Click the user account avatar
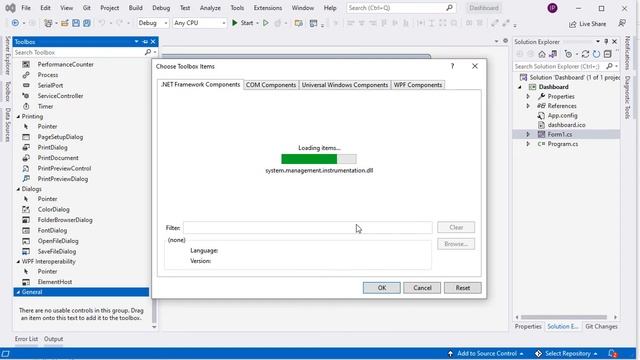This screenshot has width=640, height=360. pos(552,8)
